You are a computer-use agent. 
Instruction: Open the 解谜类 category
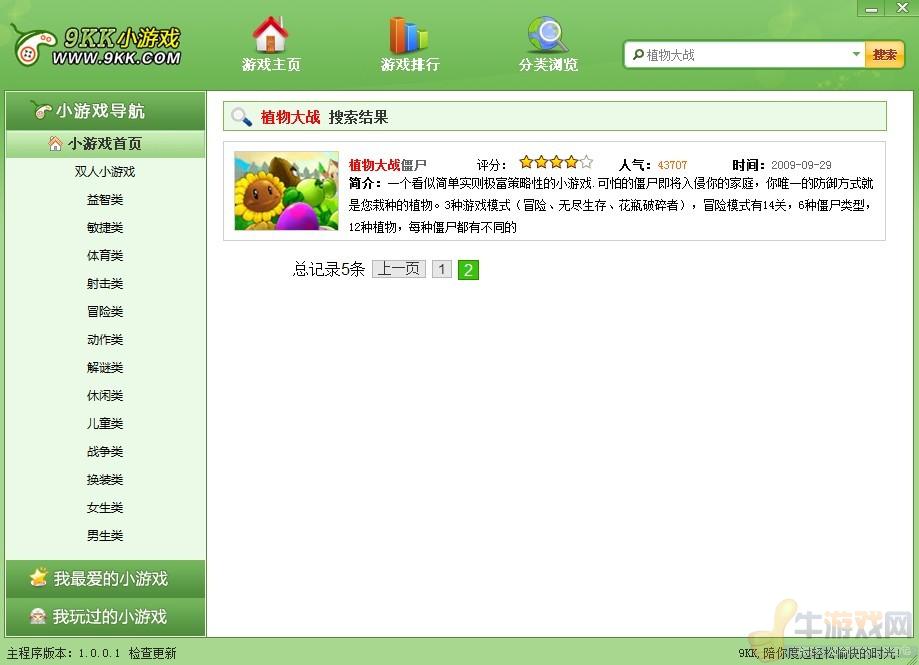pyautogui.click(x=105, y=367)
